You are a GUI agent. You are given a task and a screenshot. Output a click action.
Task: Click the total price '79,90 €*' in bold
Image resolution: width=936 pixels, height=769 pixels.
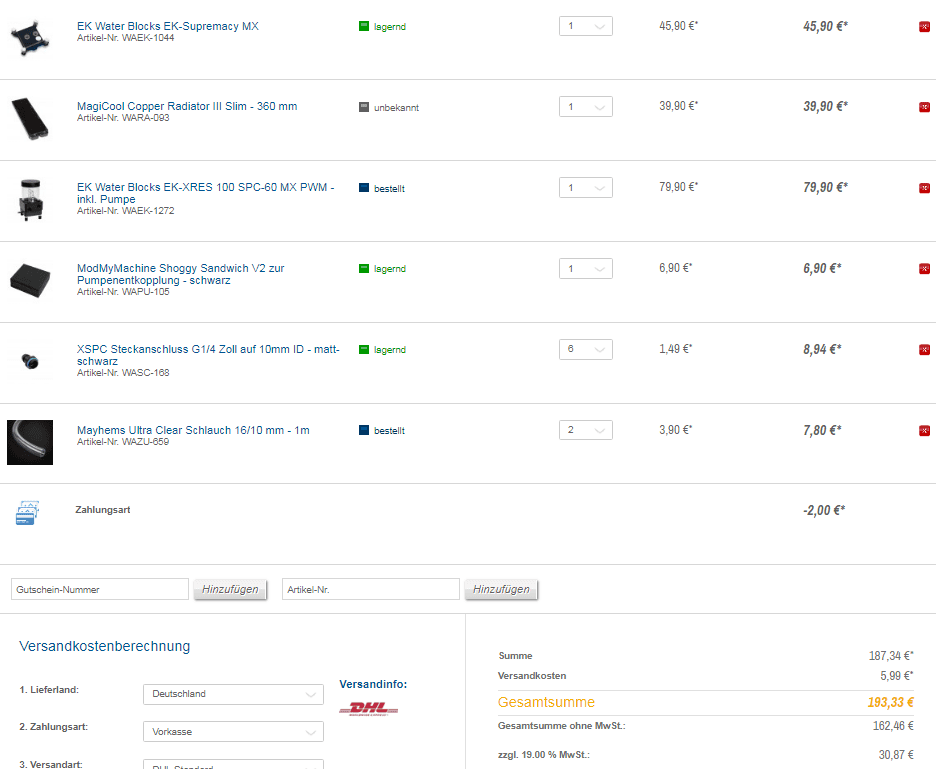826,187
